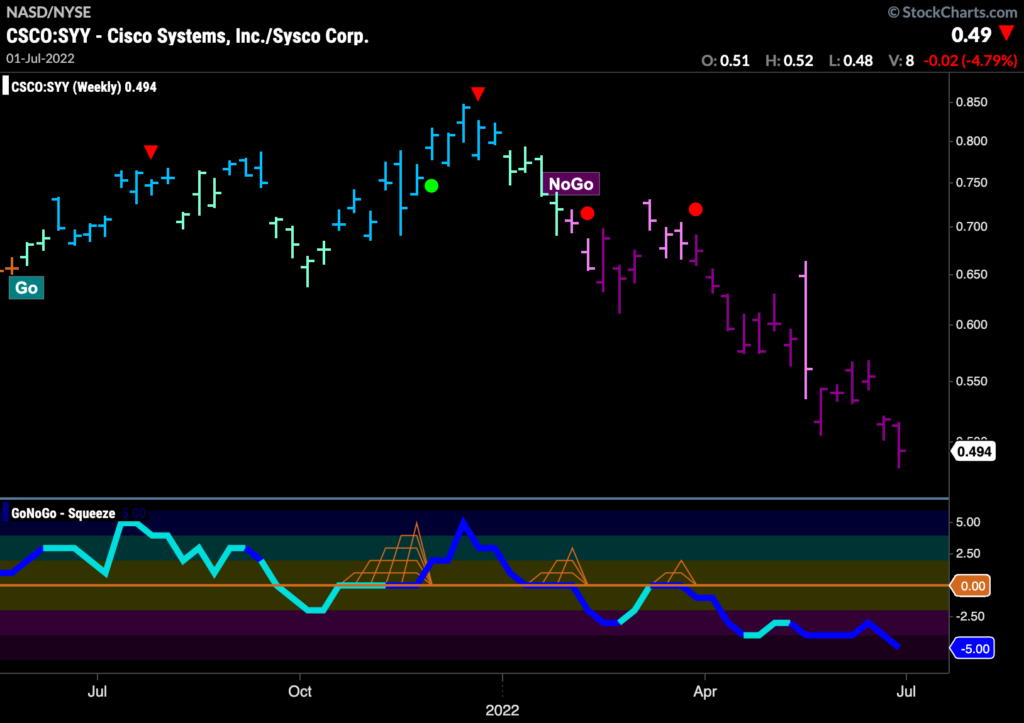The height and width of the screenshot is (723, 1024).
Task: Click the red change value -0.02 (-4.79%)
Action: click(970, 61)
